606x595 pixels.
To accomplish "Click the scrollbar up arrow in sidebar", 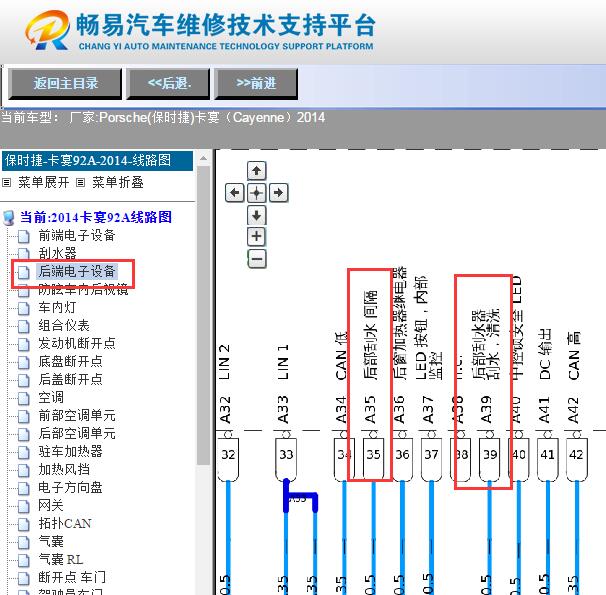I will (x=203, y=158).
